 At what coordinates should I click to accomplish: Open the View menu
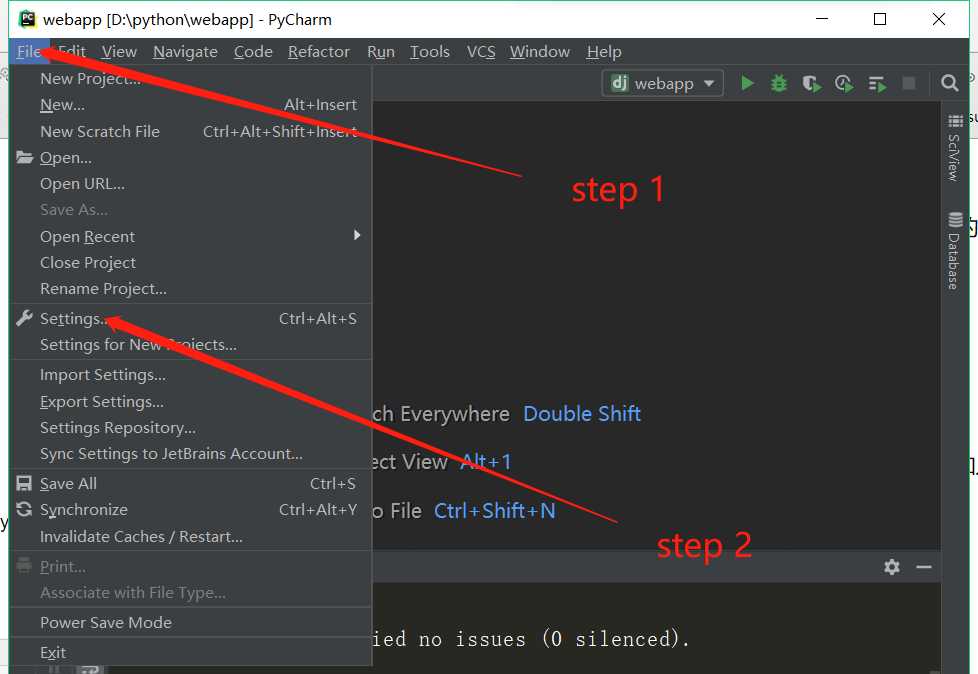coord(119,52)
